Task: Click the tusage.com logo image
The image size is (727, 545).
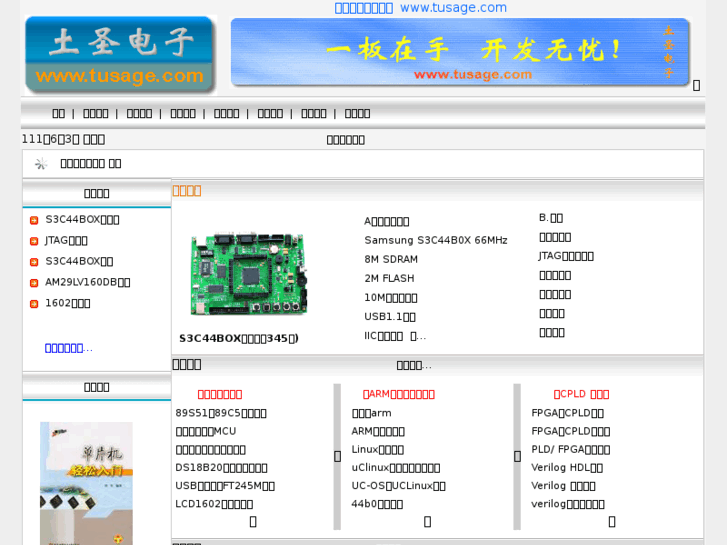Action: click(121, 55)
